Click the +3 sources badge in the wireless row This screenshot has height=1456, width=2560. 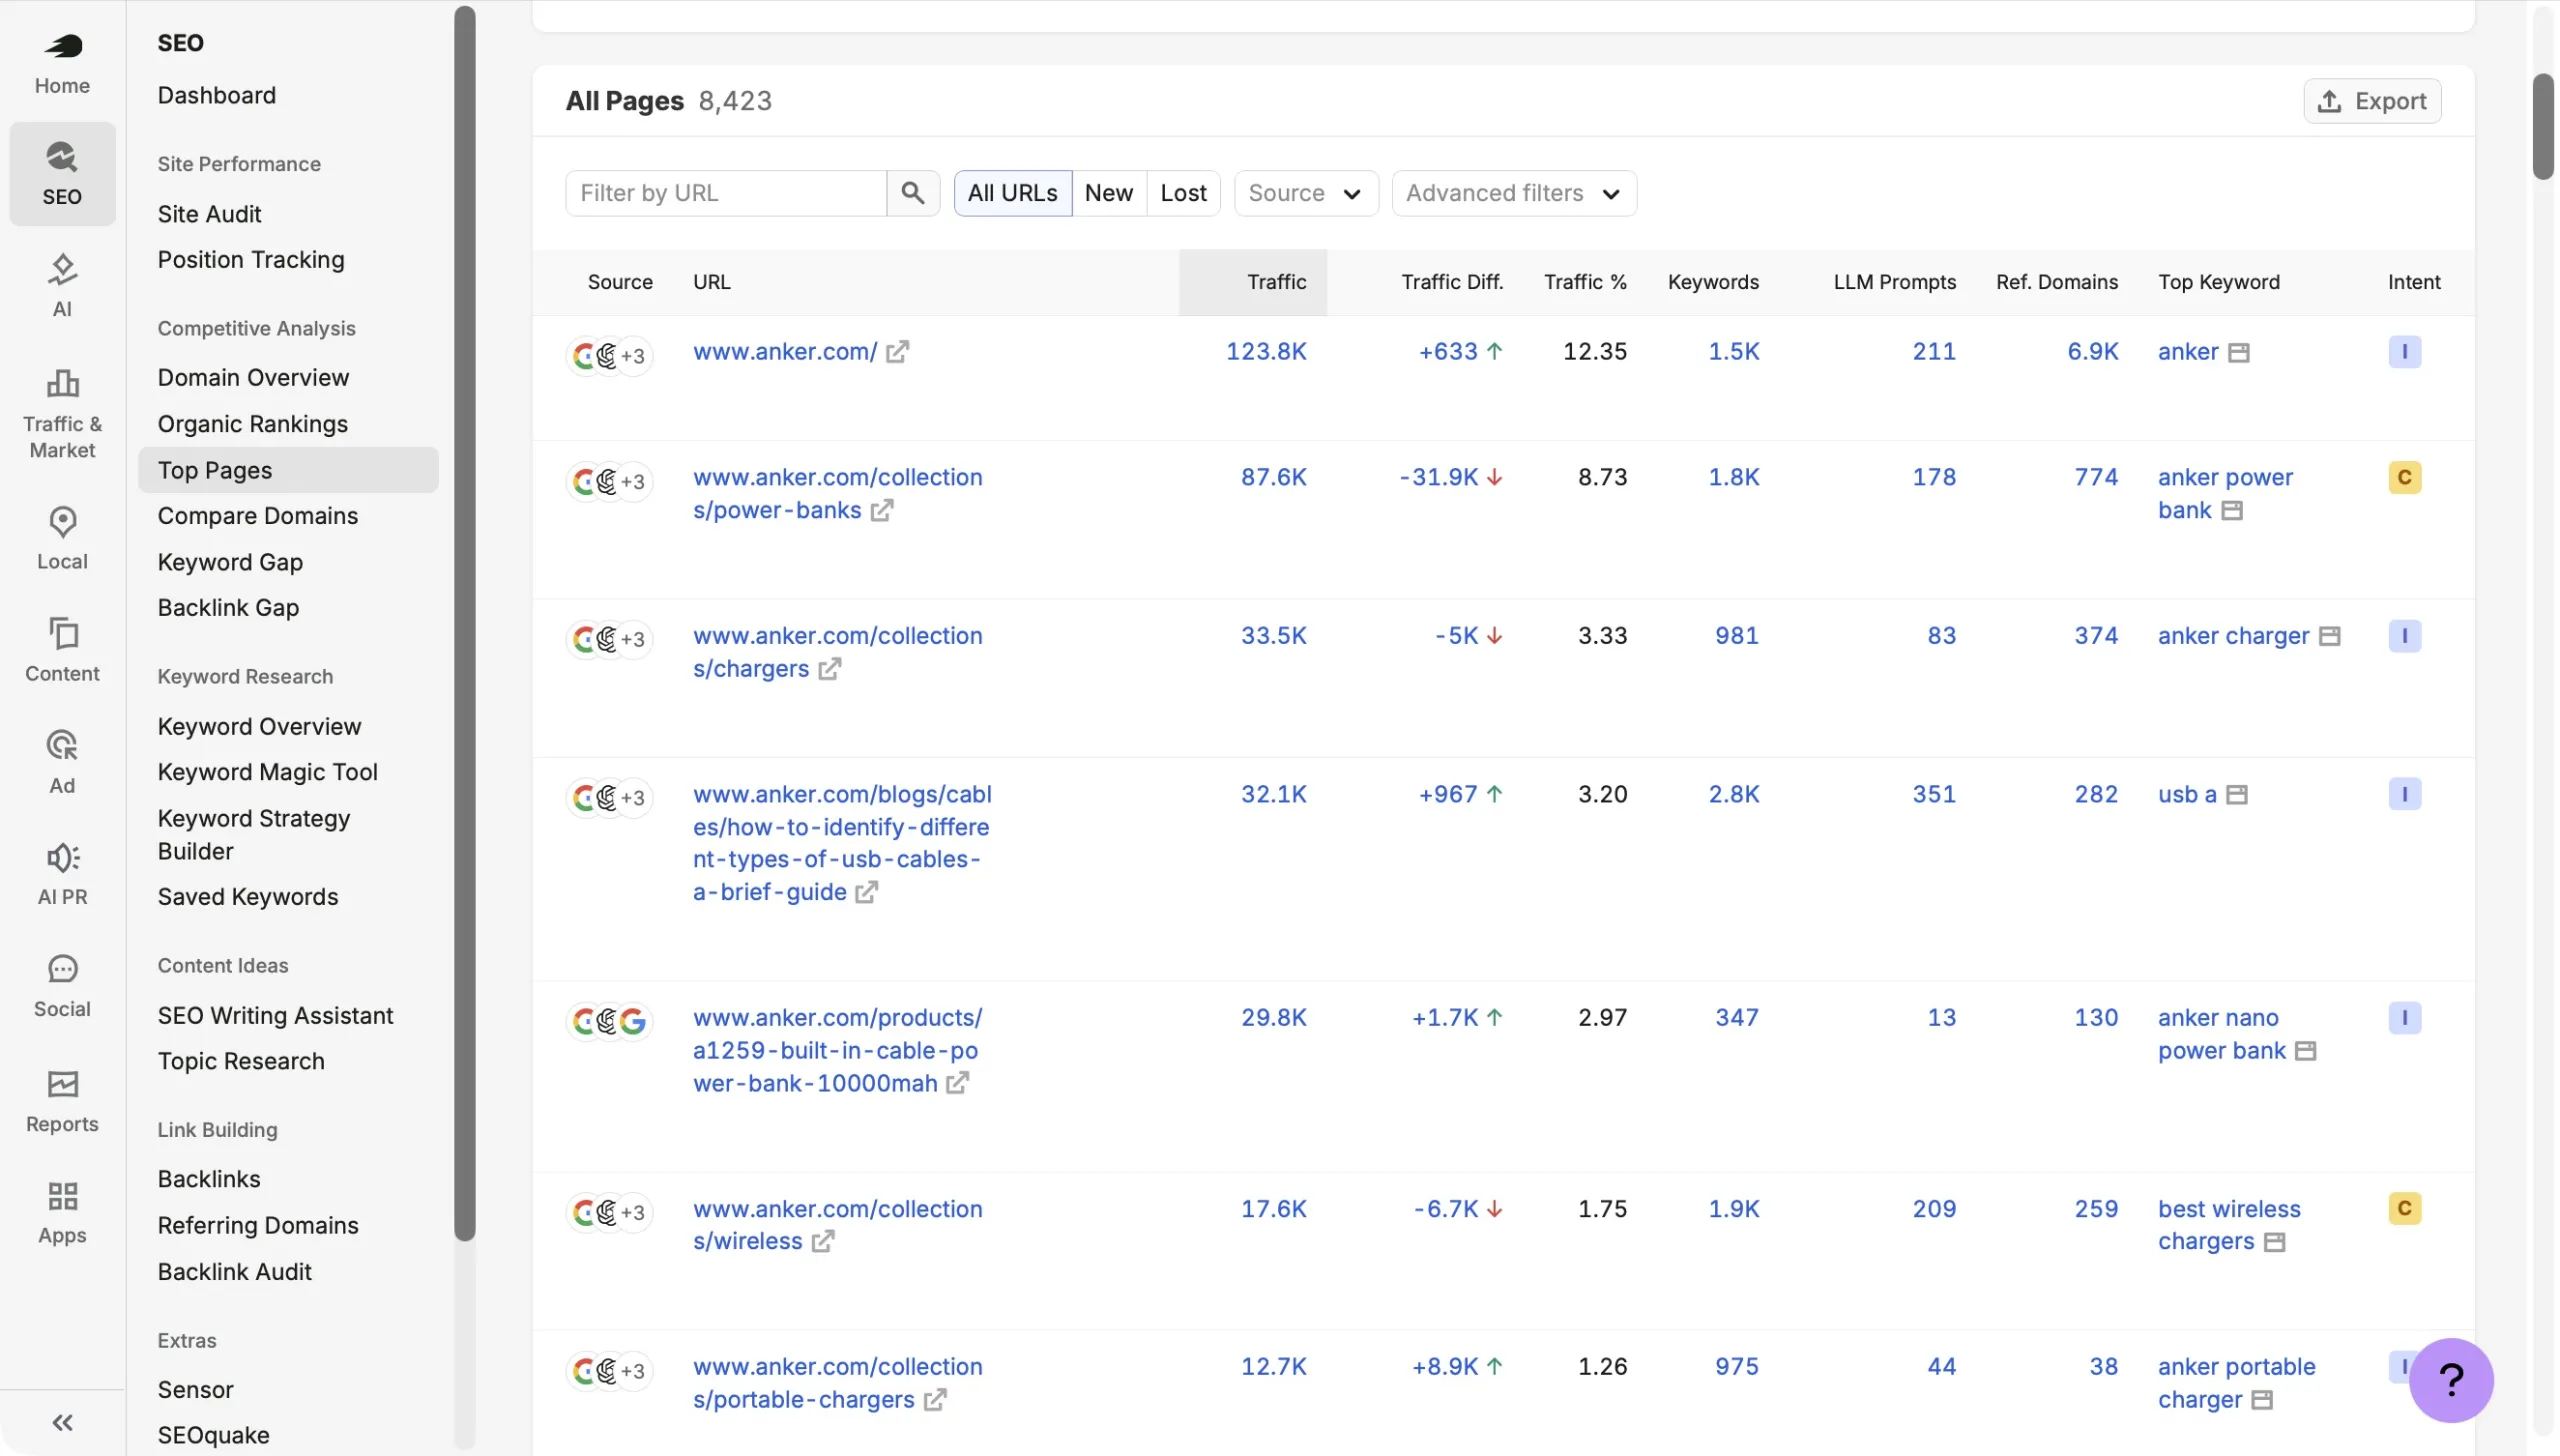(x=632, y=1213)
